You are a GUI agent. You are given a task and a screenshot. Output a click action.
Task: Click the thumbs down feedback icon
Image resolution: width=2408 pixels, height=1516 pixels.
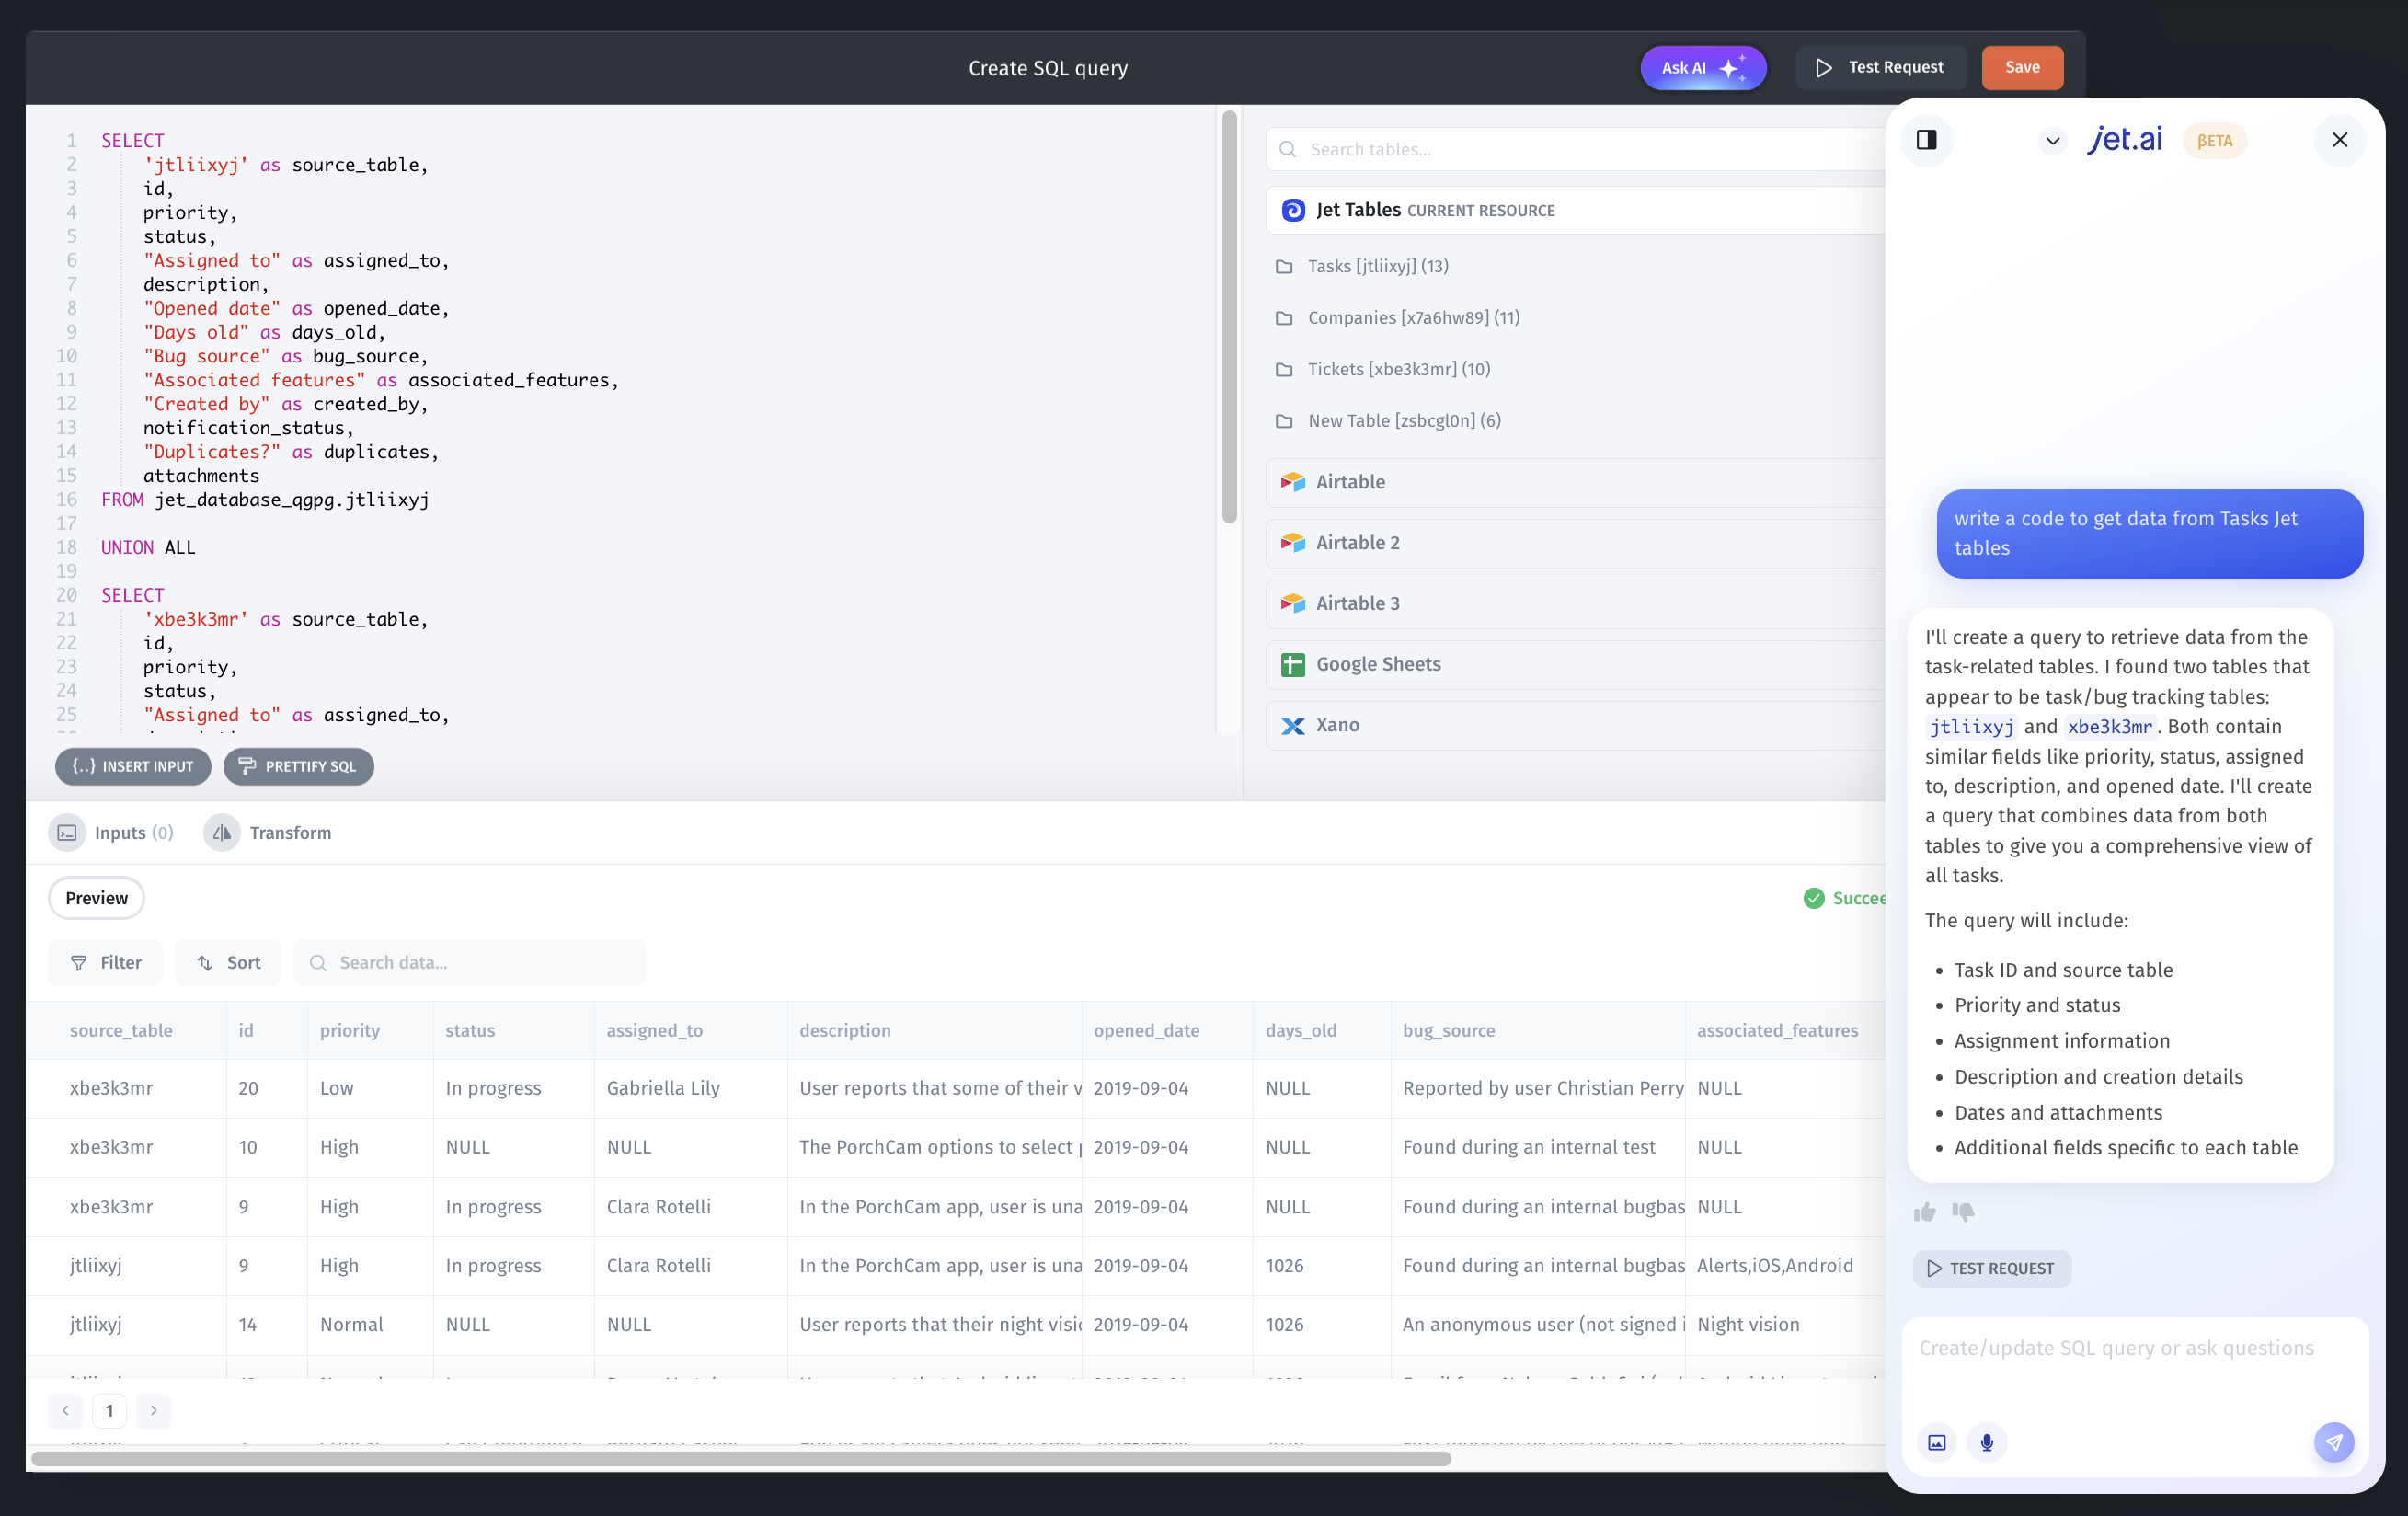(x=1963, y=1212)
